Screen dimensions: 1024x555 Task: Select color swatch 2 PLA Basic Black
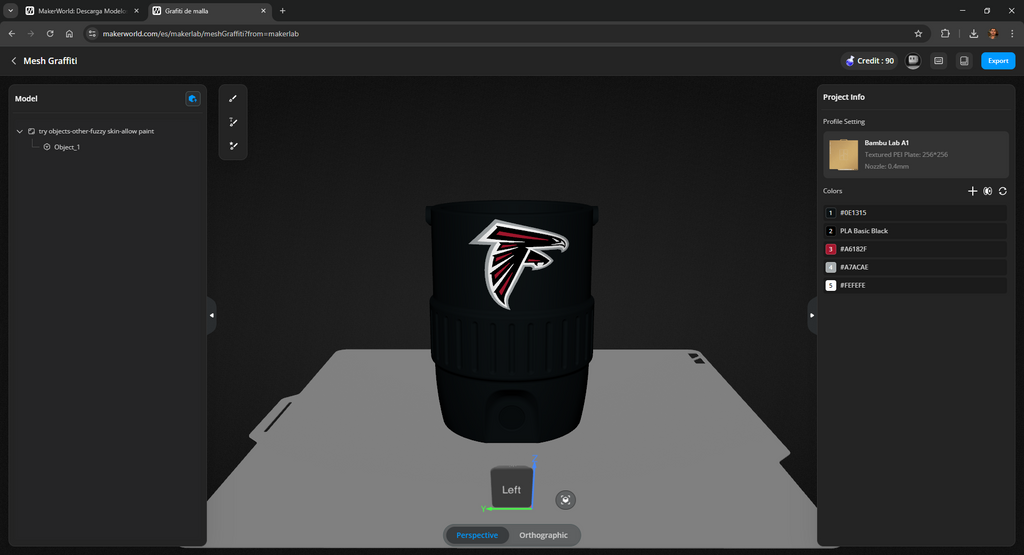click(831, 231)
